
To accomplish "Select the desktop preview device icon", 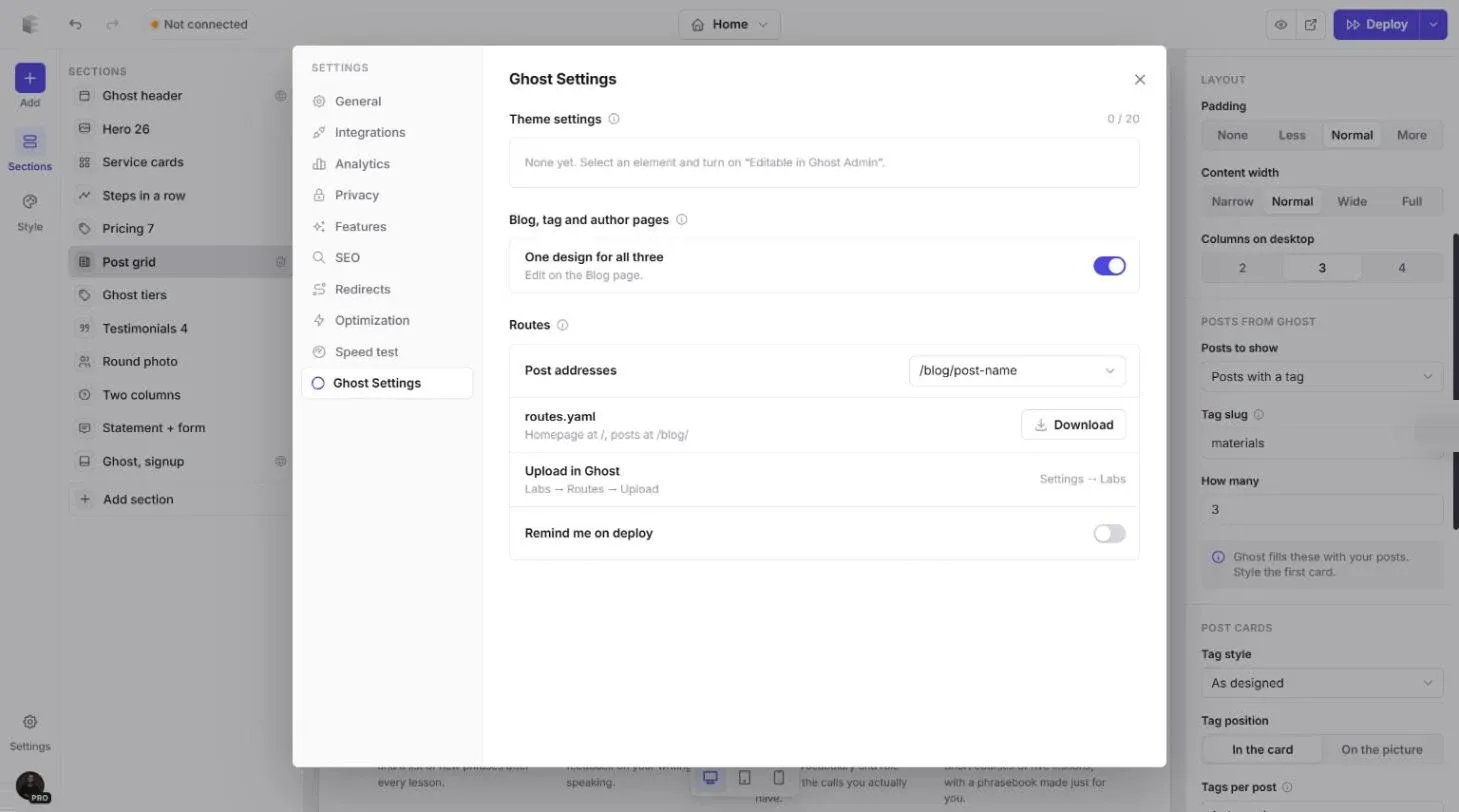I will pyautogui.click(x=710, y=777).
